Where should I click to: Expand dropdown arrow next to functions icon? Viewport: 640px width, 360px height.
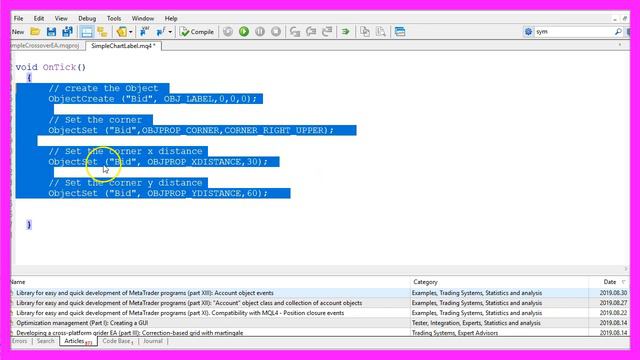click(x=170, y=31)
